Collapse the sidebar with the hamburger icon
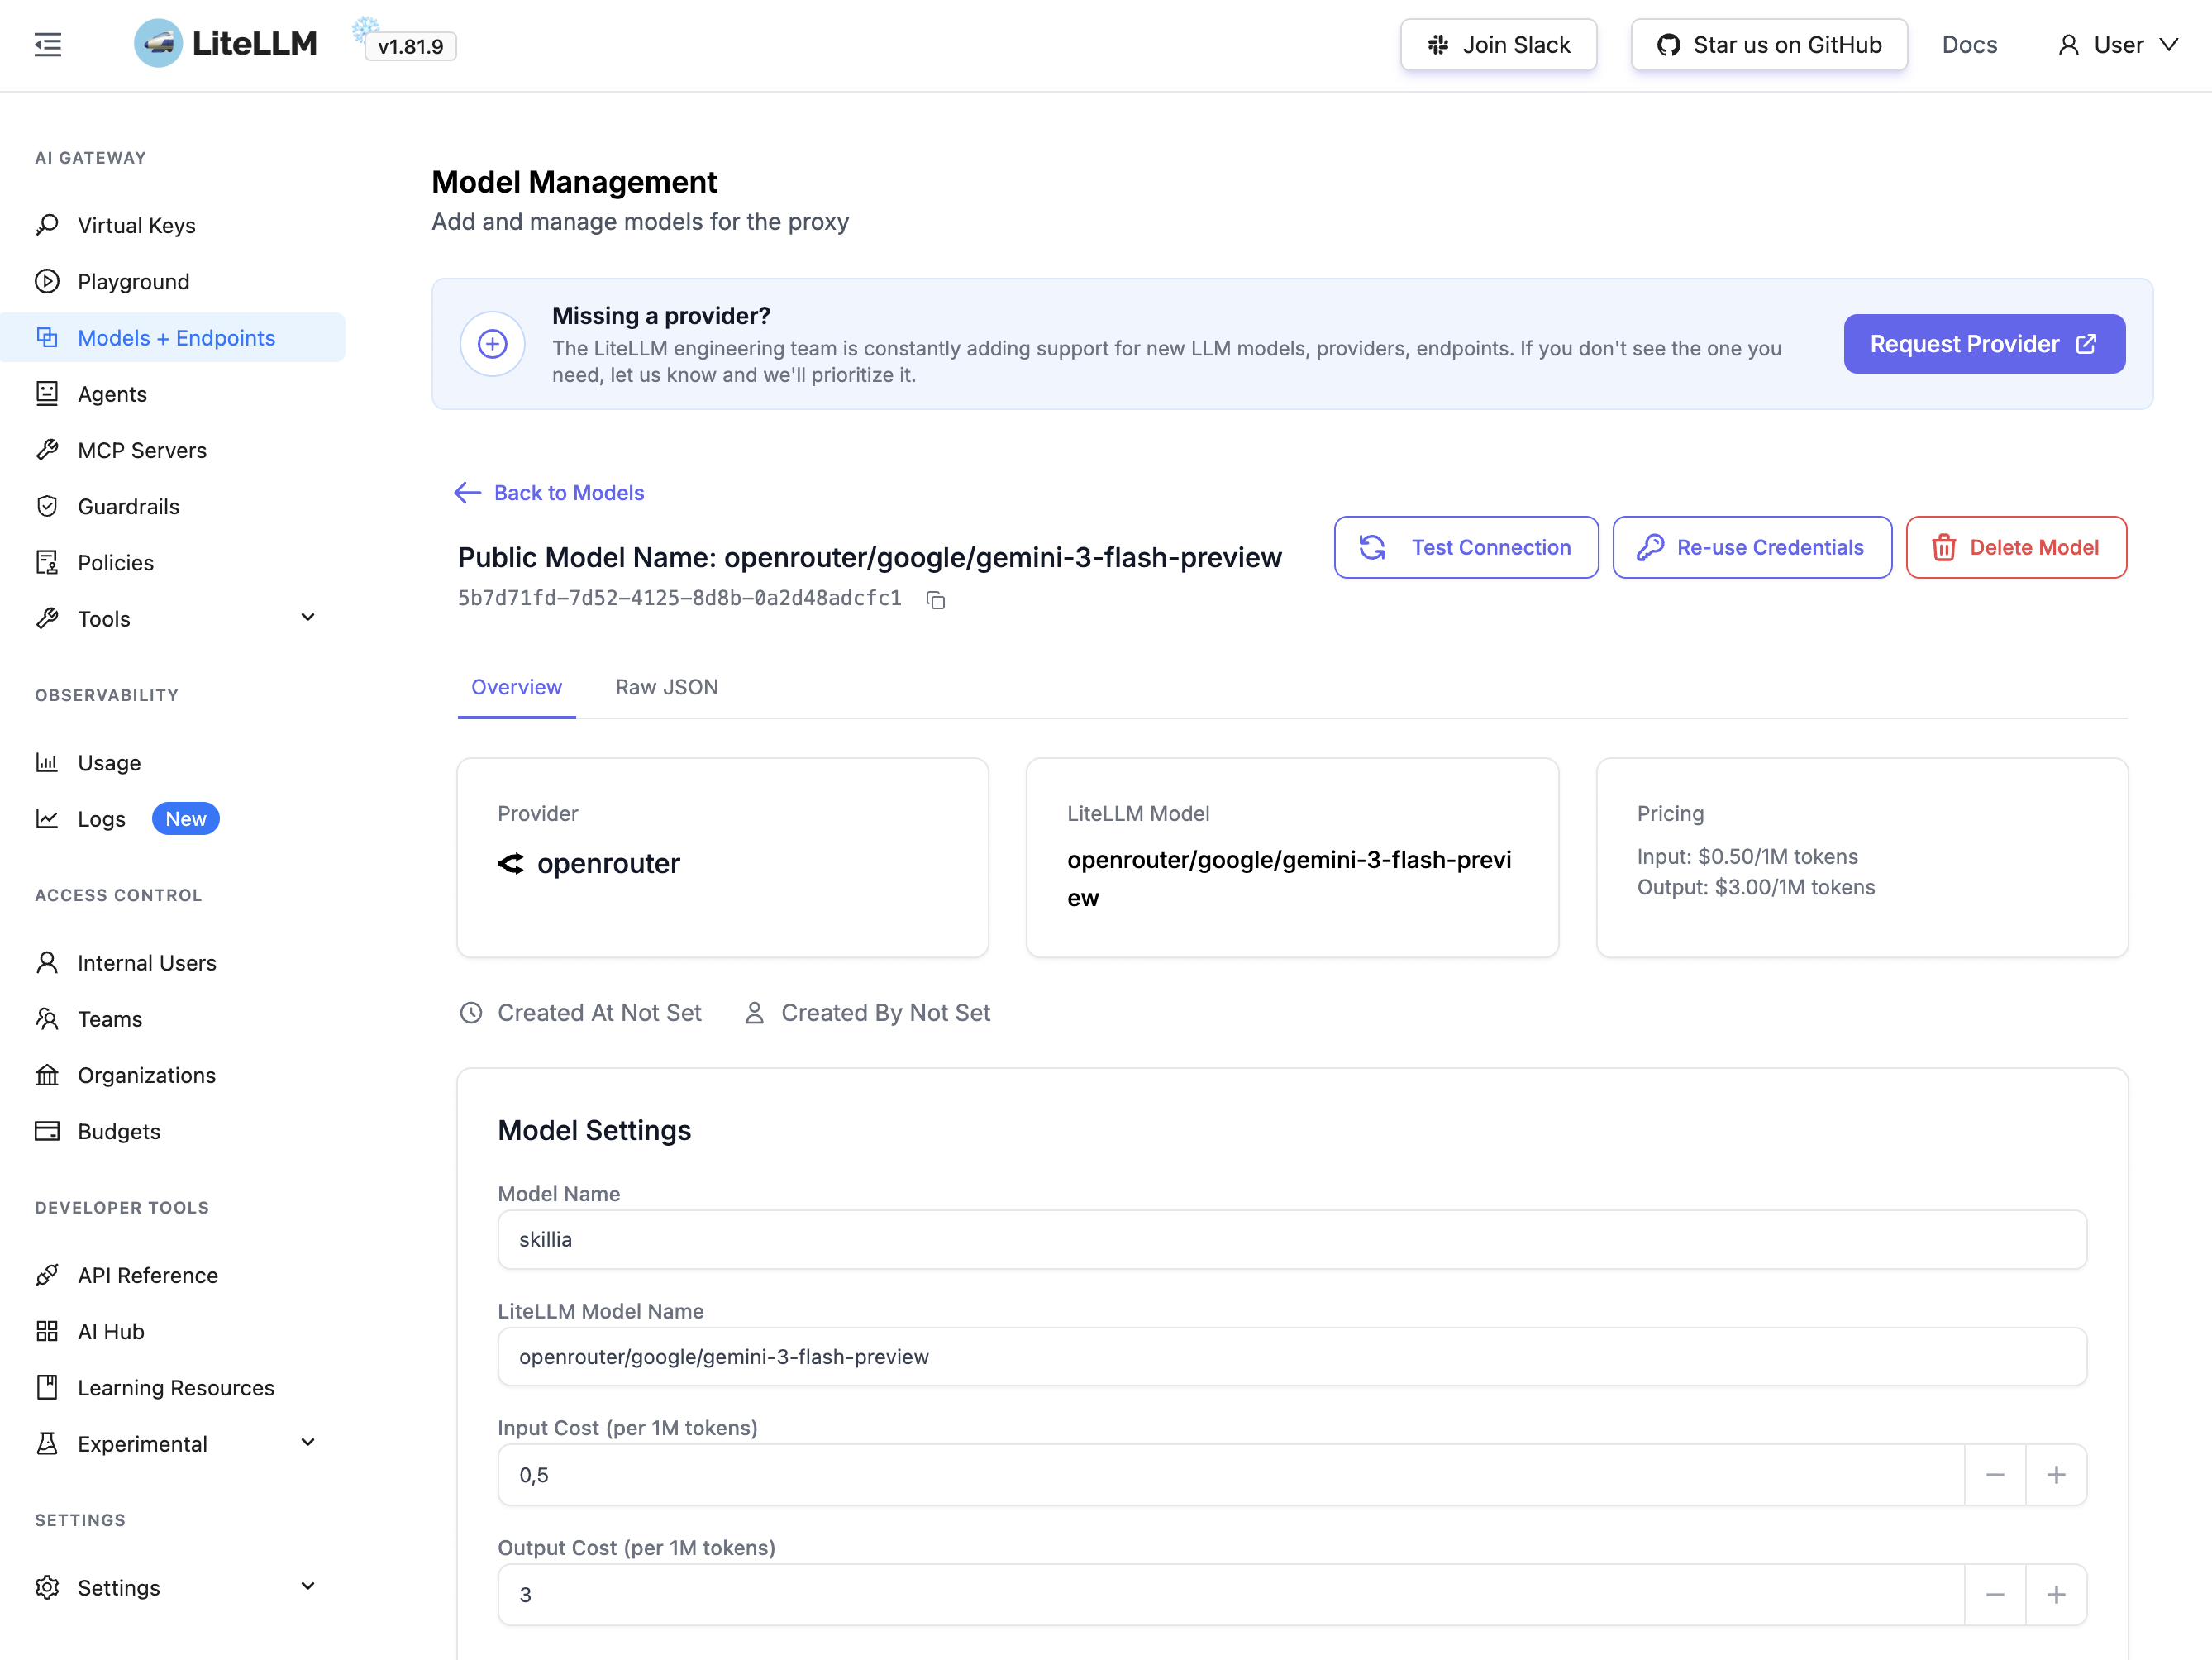2212x1660 pixels. (47, 45)
